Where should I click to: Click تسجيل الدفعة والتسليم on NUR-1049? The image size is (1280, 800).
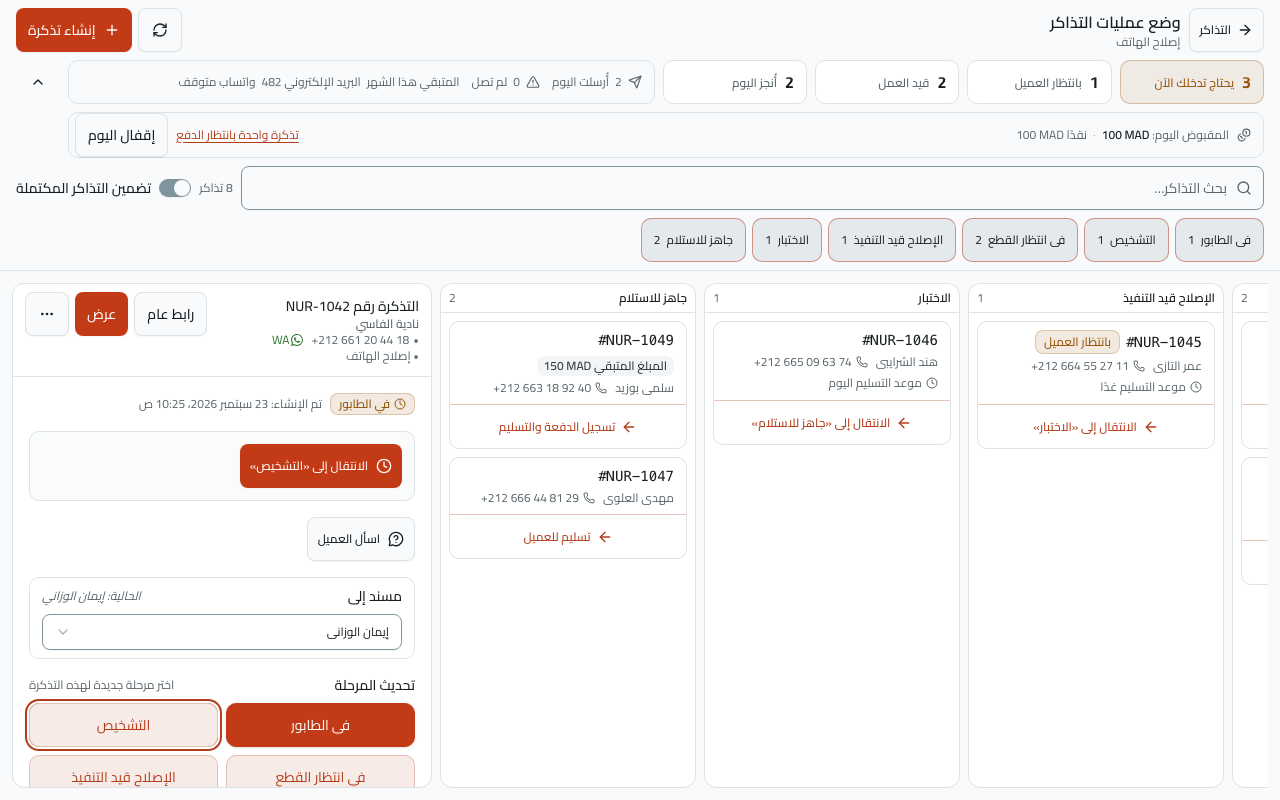tap(567, 427)
